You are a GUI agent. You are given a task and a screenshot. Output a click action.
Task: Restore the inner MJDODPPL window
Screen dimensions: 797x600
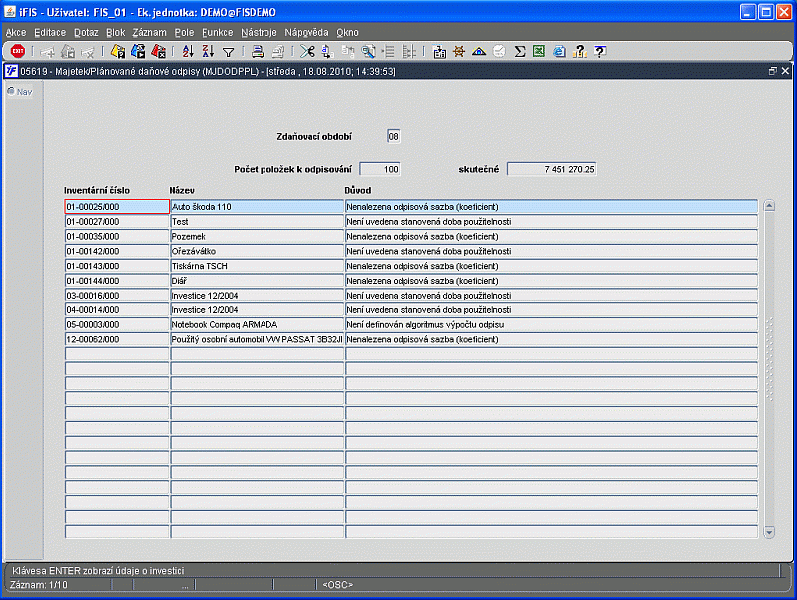773,71
